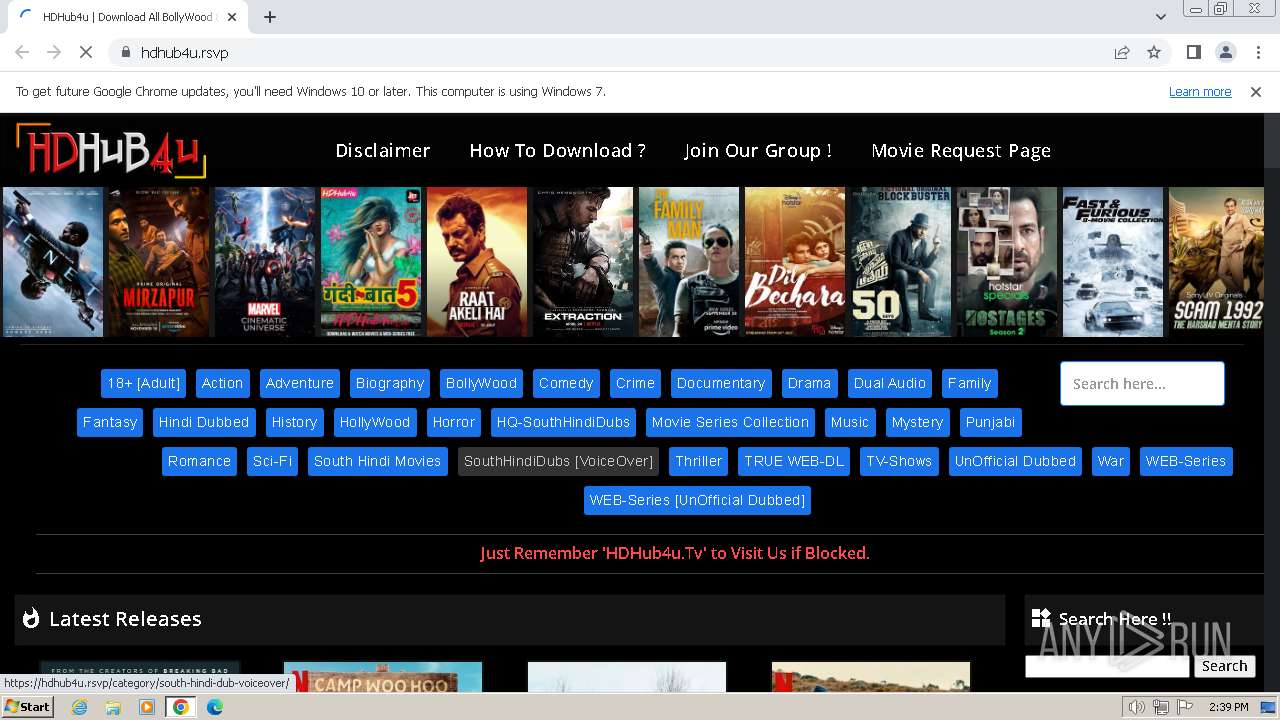Select South Hindi Movies category
This screenshot has width=1280, height=720.
pyautogui.click(x=377, y=461)
